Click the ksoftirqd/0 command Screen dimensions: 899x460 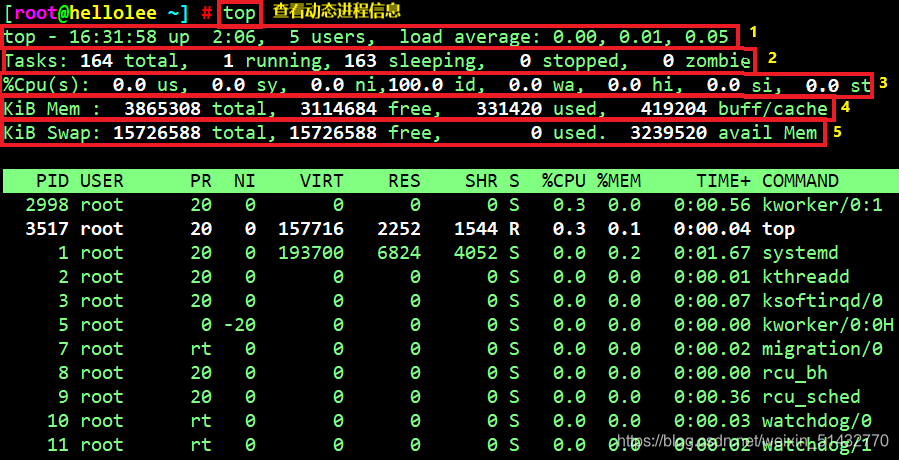pyautogui.click(x=822, y=301)
